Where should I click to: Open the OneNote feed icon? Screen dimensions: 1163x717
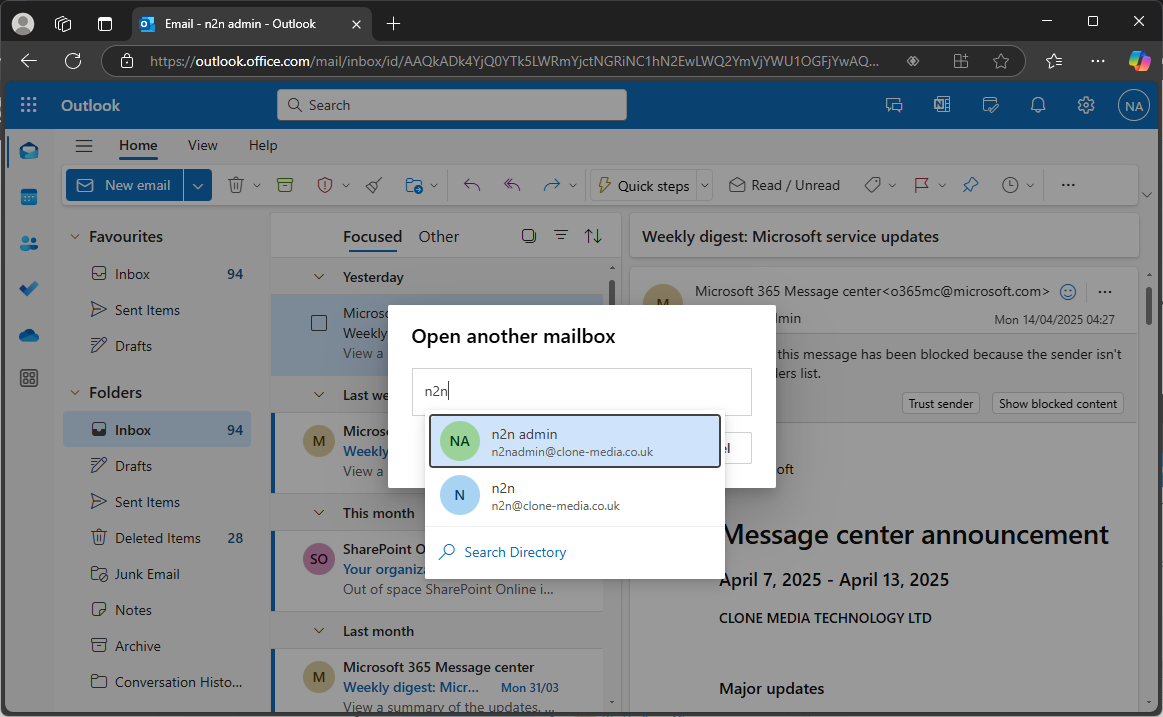point(942,105)
